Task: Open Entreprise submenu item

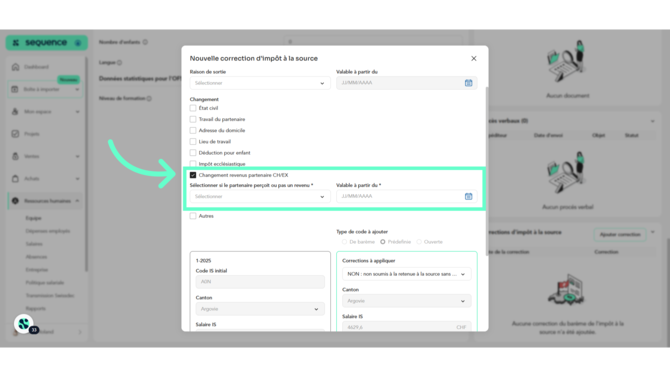Action: [36, 270]
